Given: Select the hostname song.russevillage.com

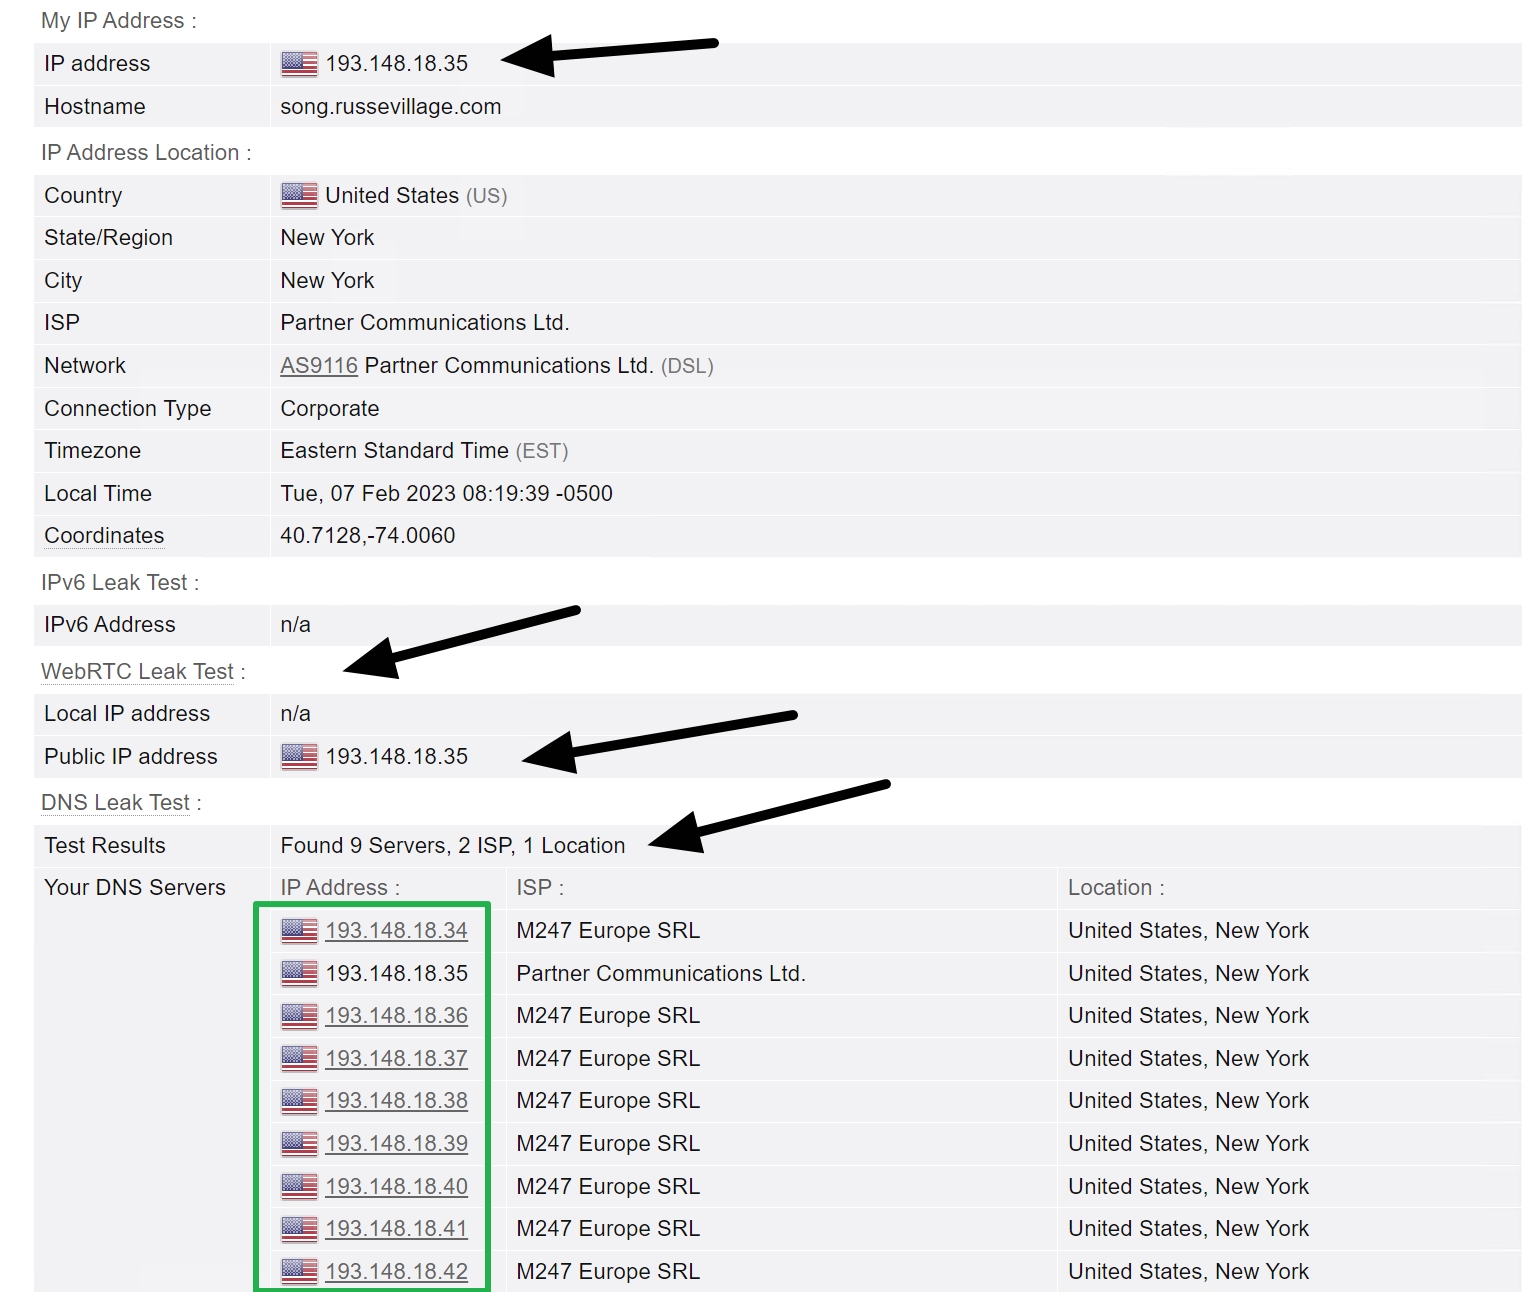Looking at the screenshot, I should pos(390,106).
